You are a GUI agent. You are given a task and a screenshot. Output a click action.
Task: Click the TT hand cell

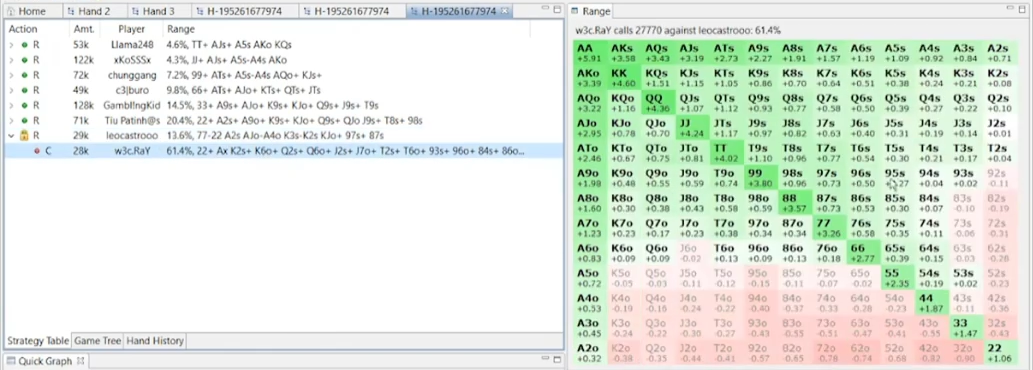tap(727, 152)
